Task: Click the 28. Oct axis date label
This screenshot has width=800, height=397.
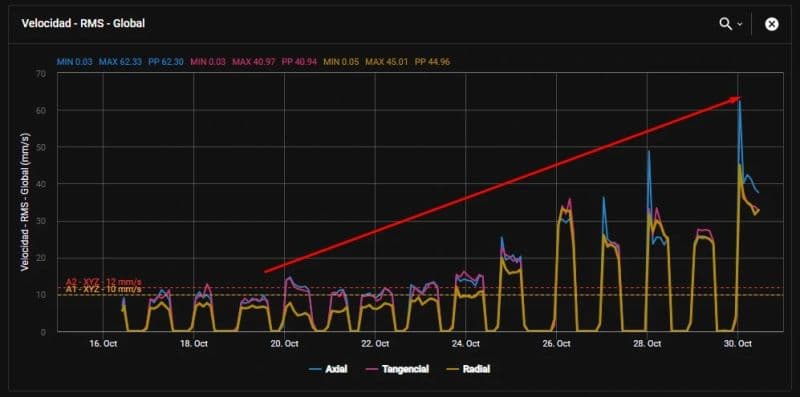Action: [647, 344]
